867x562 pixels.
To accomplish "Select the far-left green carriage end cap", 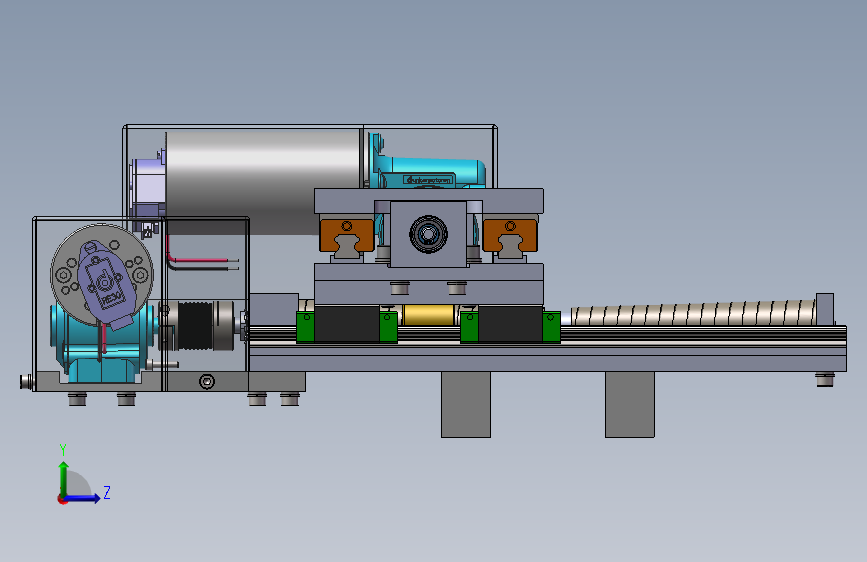I will tap(305, 327).
